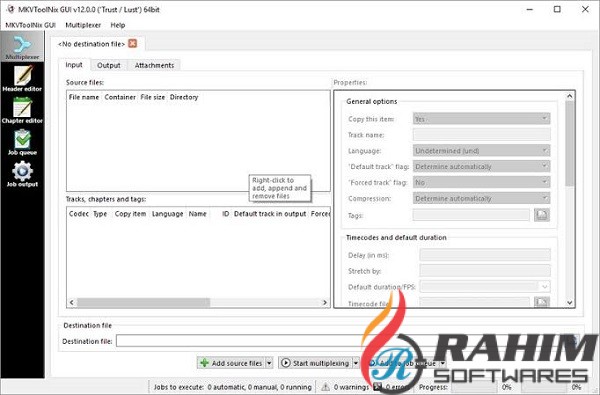The height and width of the screenshot is (395, 600).
Task: Click the Jobs to execute status text
Action: (233, 387)
